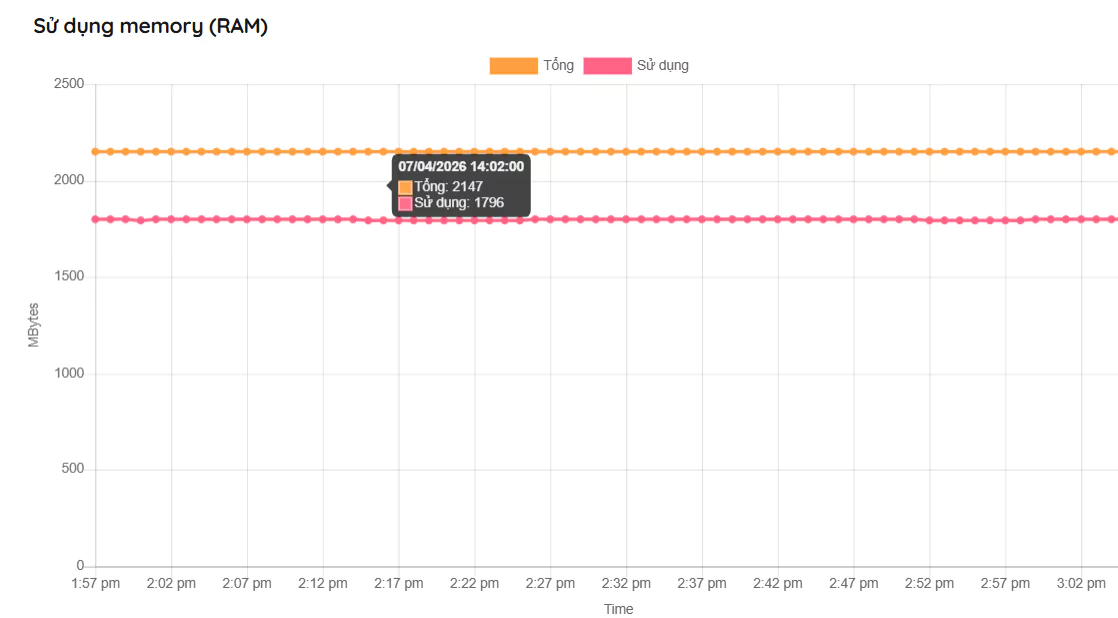1118x618 pixels.
Task: Select the leftmost orange Tổng data point
Action: tap(96, 152)
